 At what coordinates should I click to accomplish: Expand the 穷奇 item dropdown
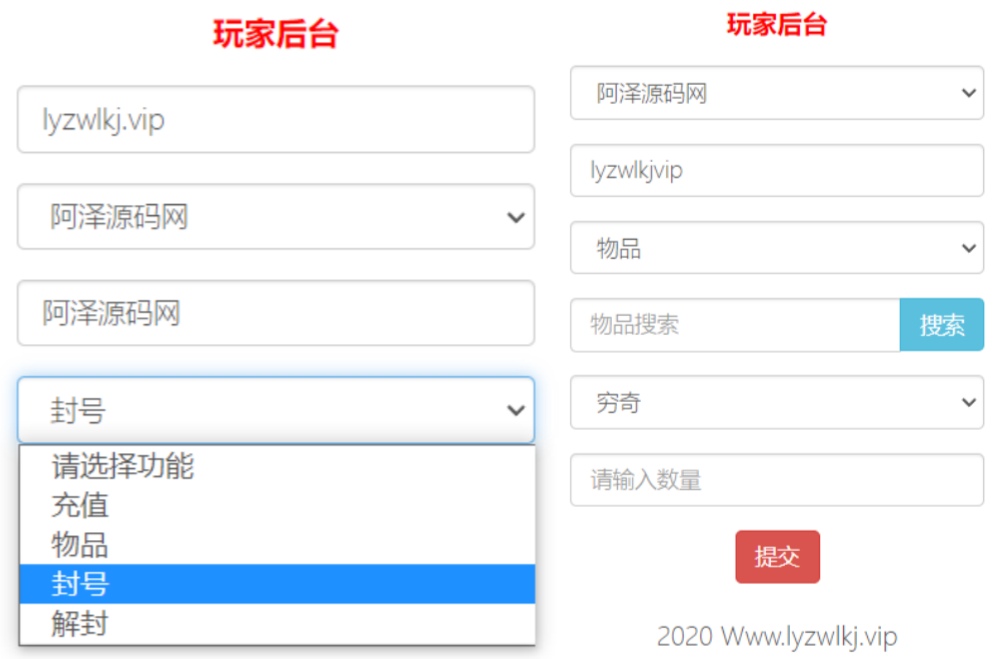tap(776, 403)
